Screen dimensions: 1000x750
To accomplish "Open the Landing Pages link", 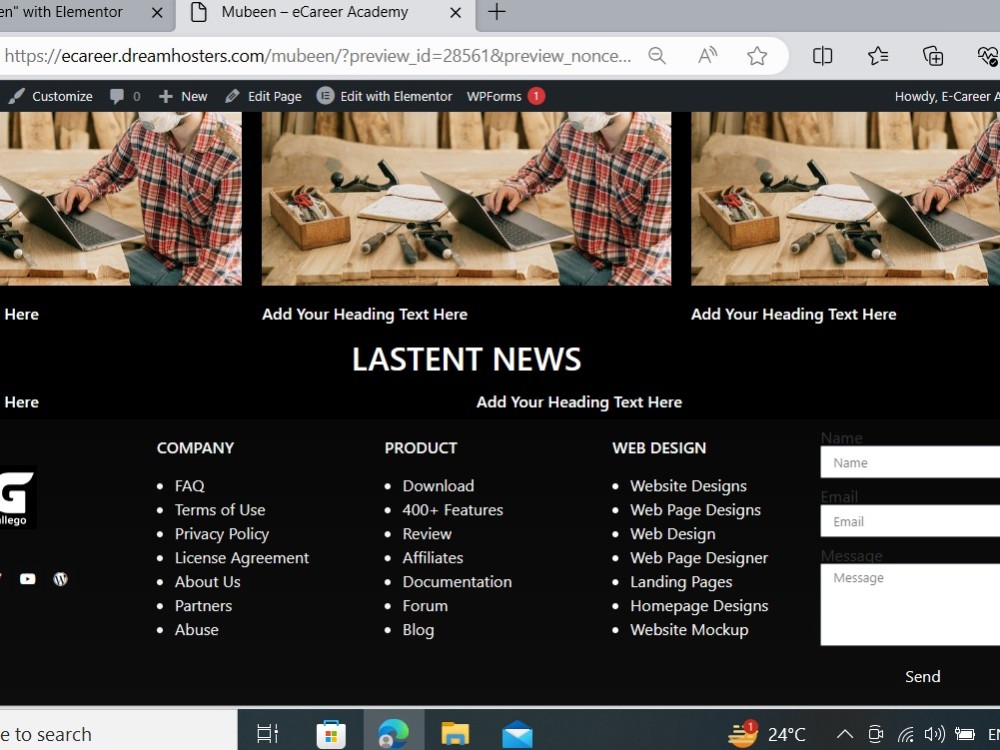I will point(681,582).
